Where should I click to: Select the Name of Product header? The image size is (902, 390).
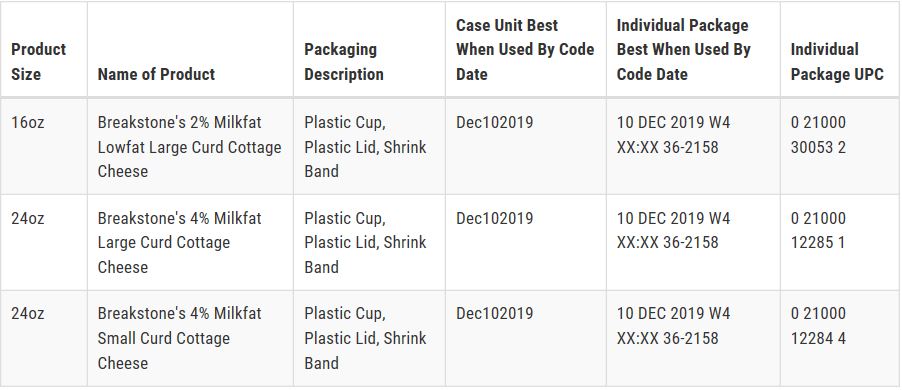156,74
